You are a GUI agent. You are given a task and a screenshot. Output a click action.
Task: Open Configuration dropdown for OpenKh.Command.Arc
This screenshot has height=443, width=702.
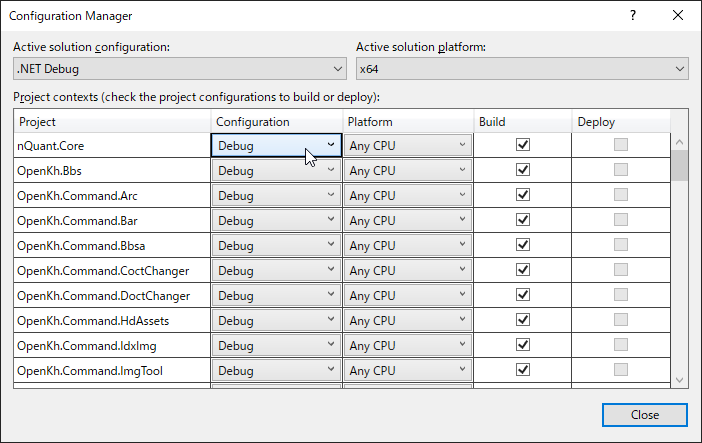click(x=276, y=195)
